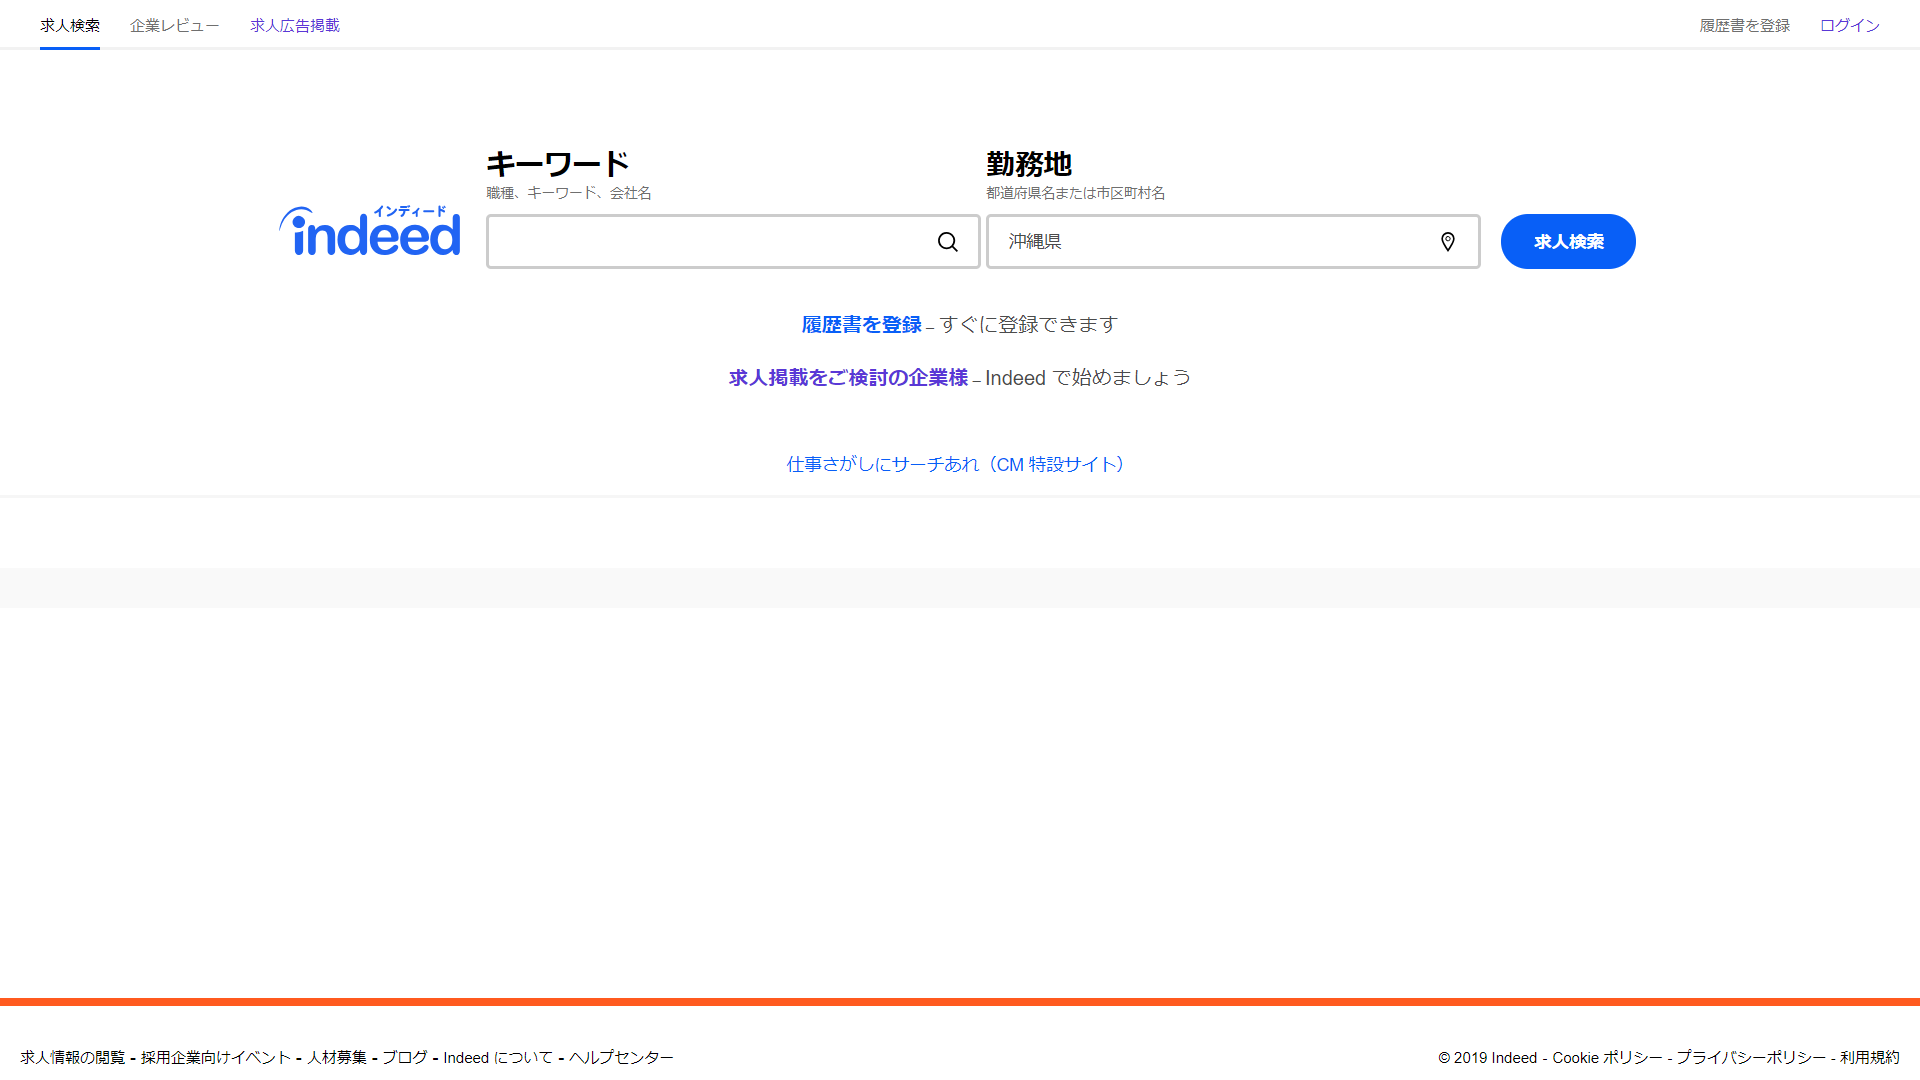Click the ログイン link

[1850, 25]
